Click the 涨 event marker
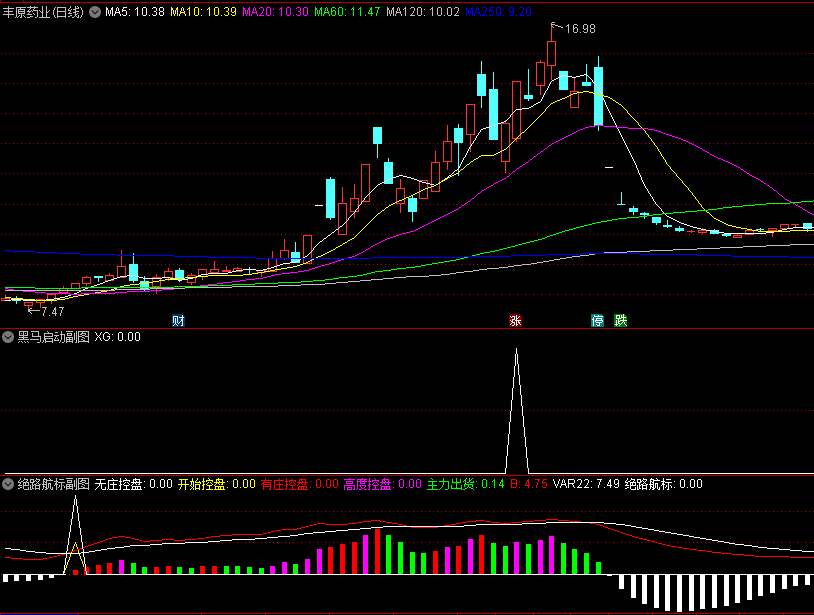 point(515,320)
